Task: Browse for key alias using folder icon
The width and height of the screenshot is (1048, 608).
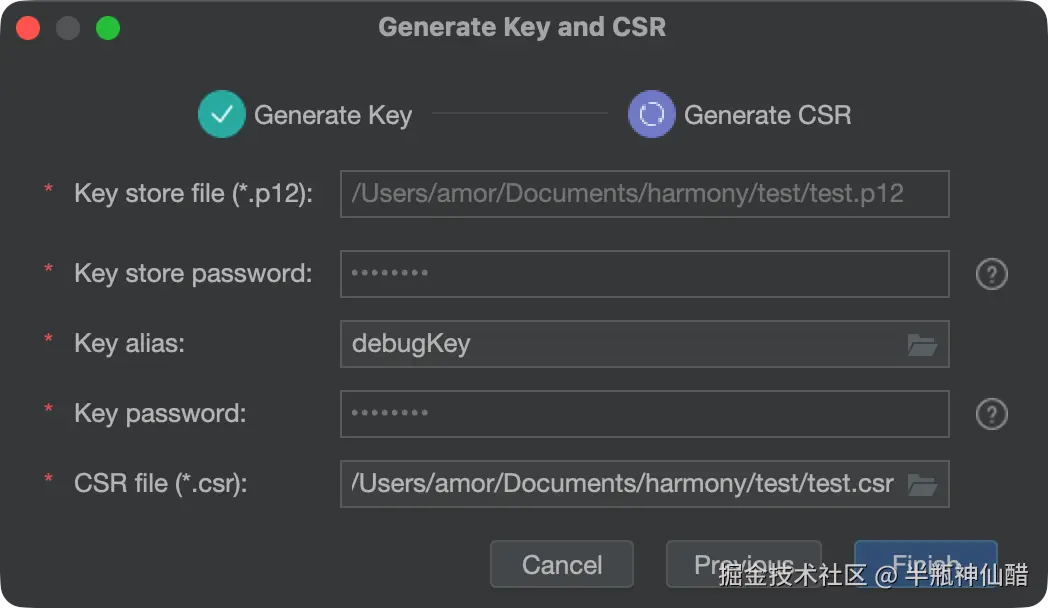Action: pos(922,345)
